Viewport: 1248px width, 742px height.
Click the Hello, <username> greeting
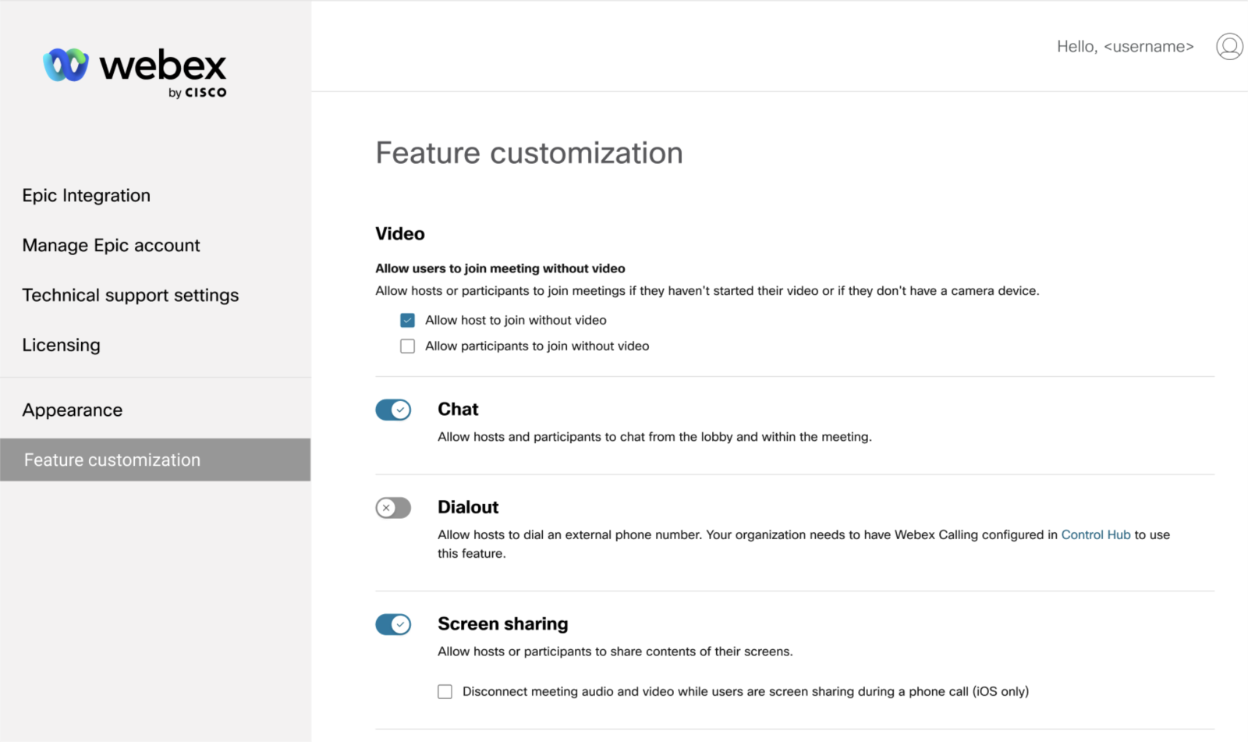(x=1125, y=47)
